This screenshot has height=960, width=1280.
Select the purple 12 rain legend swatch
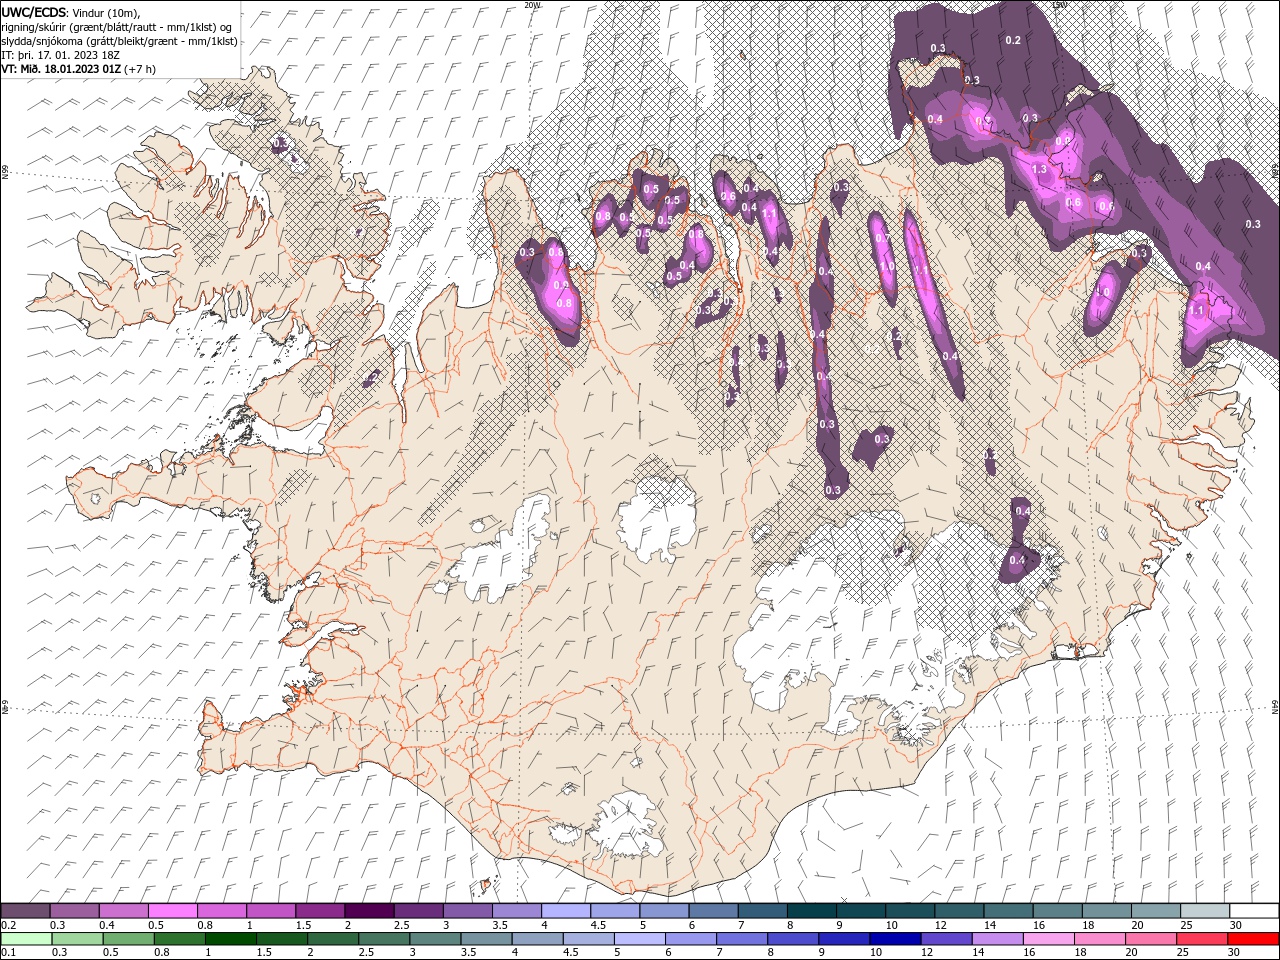coord(945,939)
